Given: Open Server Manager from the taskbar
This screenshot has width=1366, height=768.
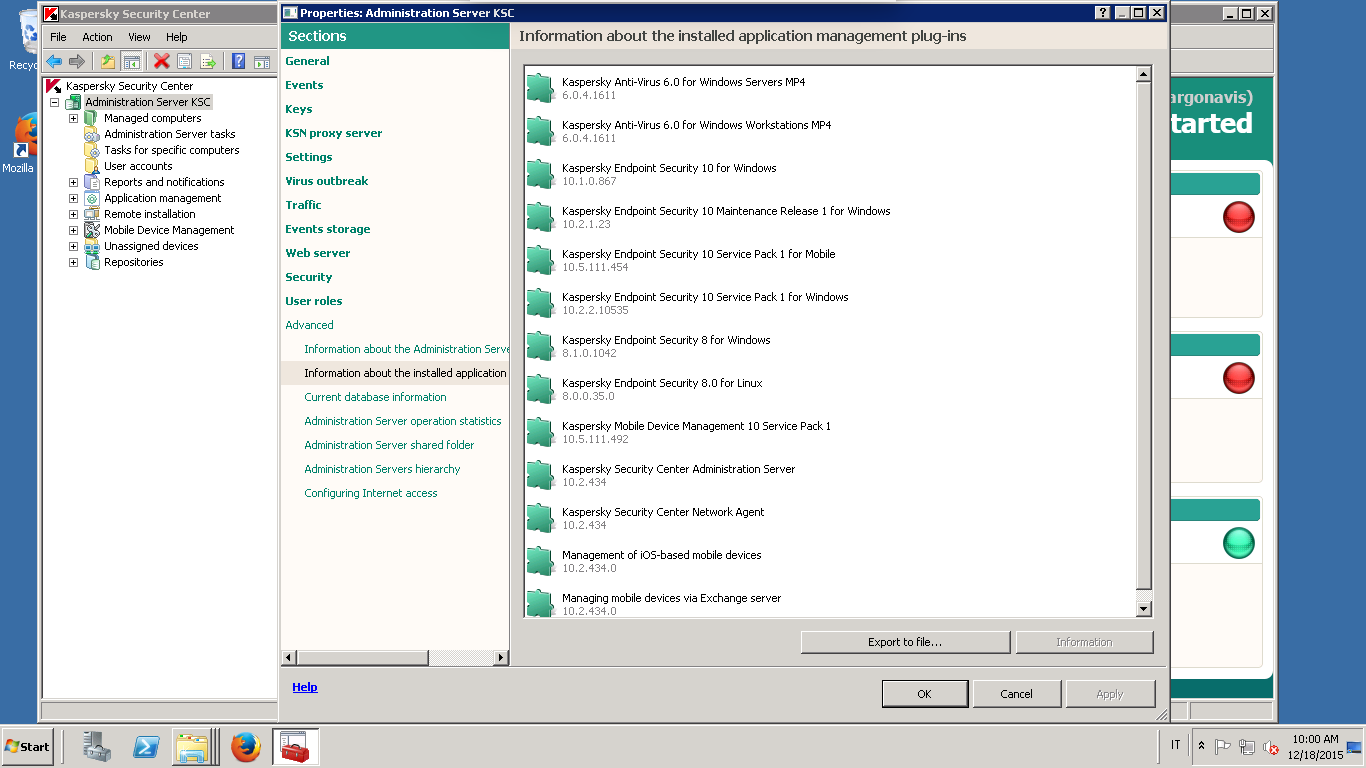Looking at the screenshot, I should click(97, 746).
